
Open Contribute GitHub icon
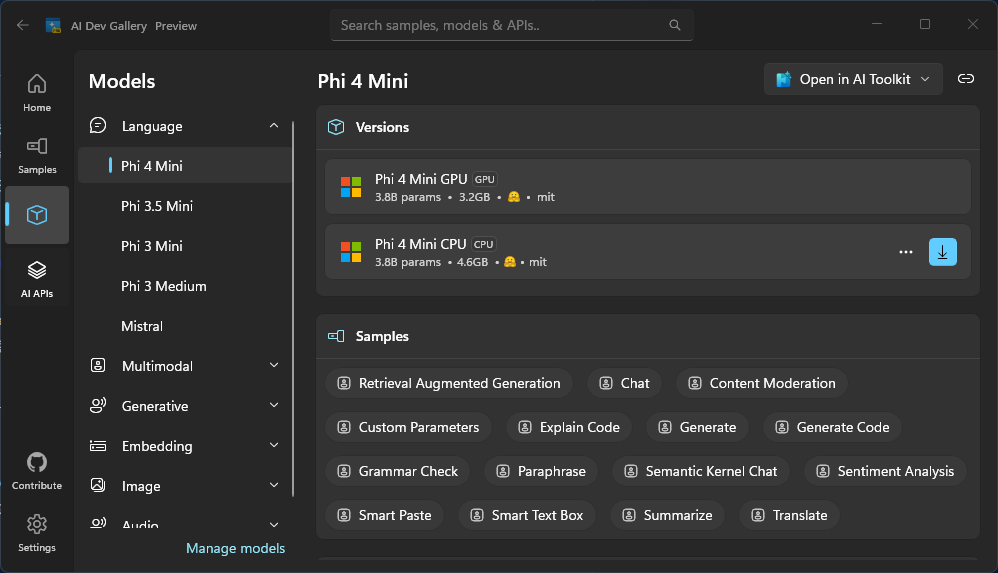click(37, 471)
